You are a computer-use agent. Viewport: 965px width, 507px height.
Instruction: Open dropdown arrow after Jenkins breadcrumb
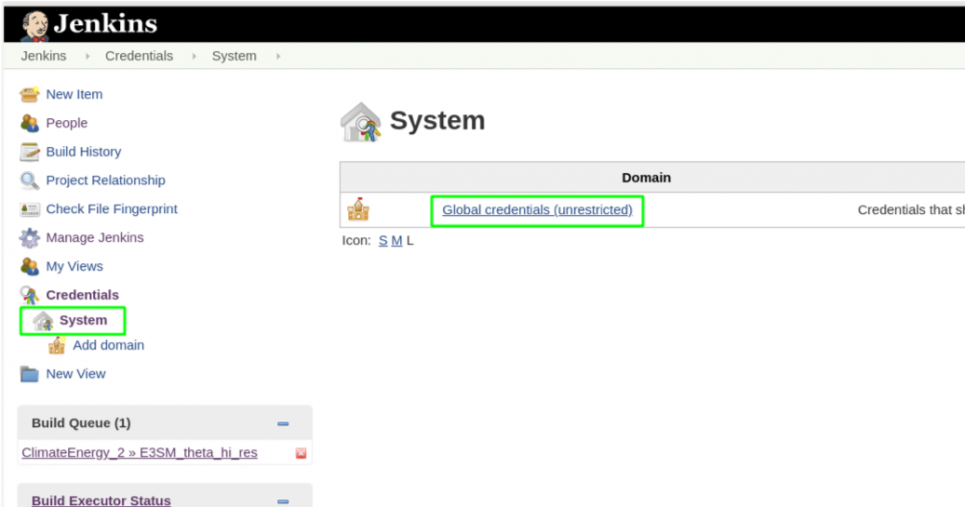click(86, 56)
